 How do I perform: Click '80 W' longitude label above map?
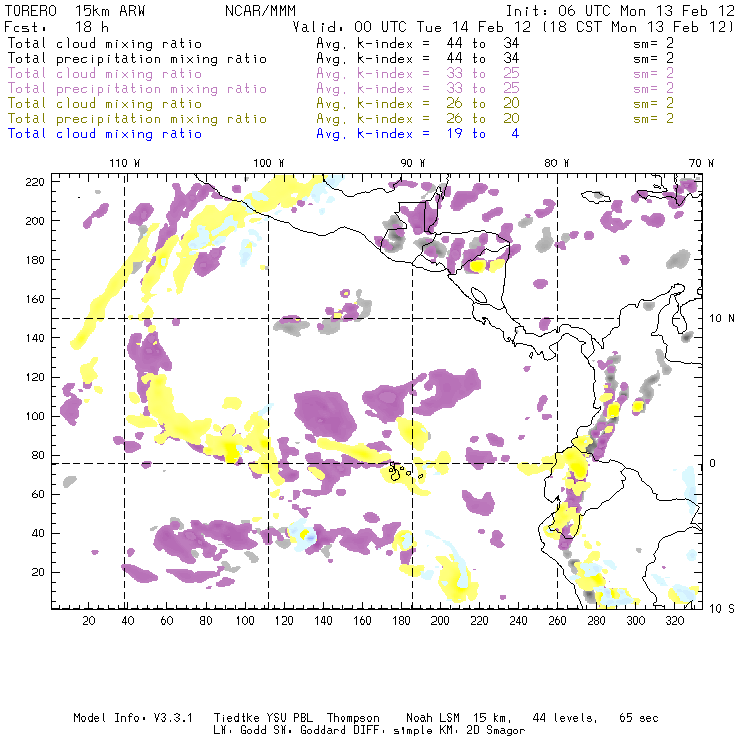(x=557, y=163)
